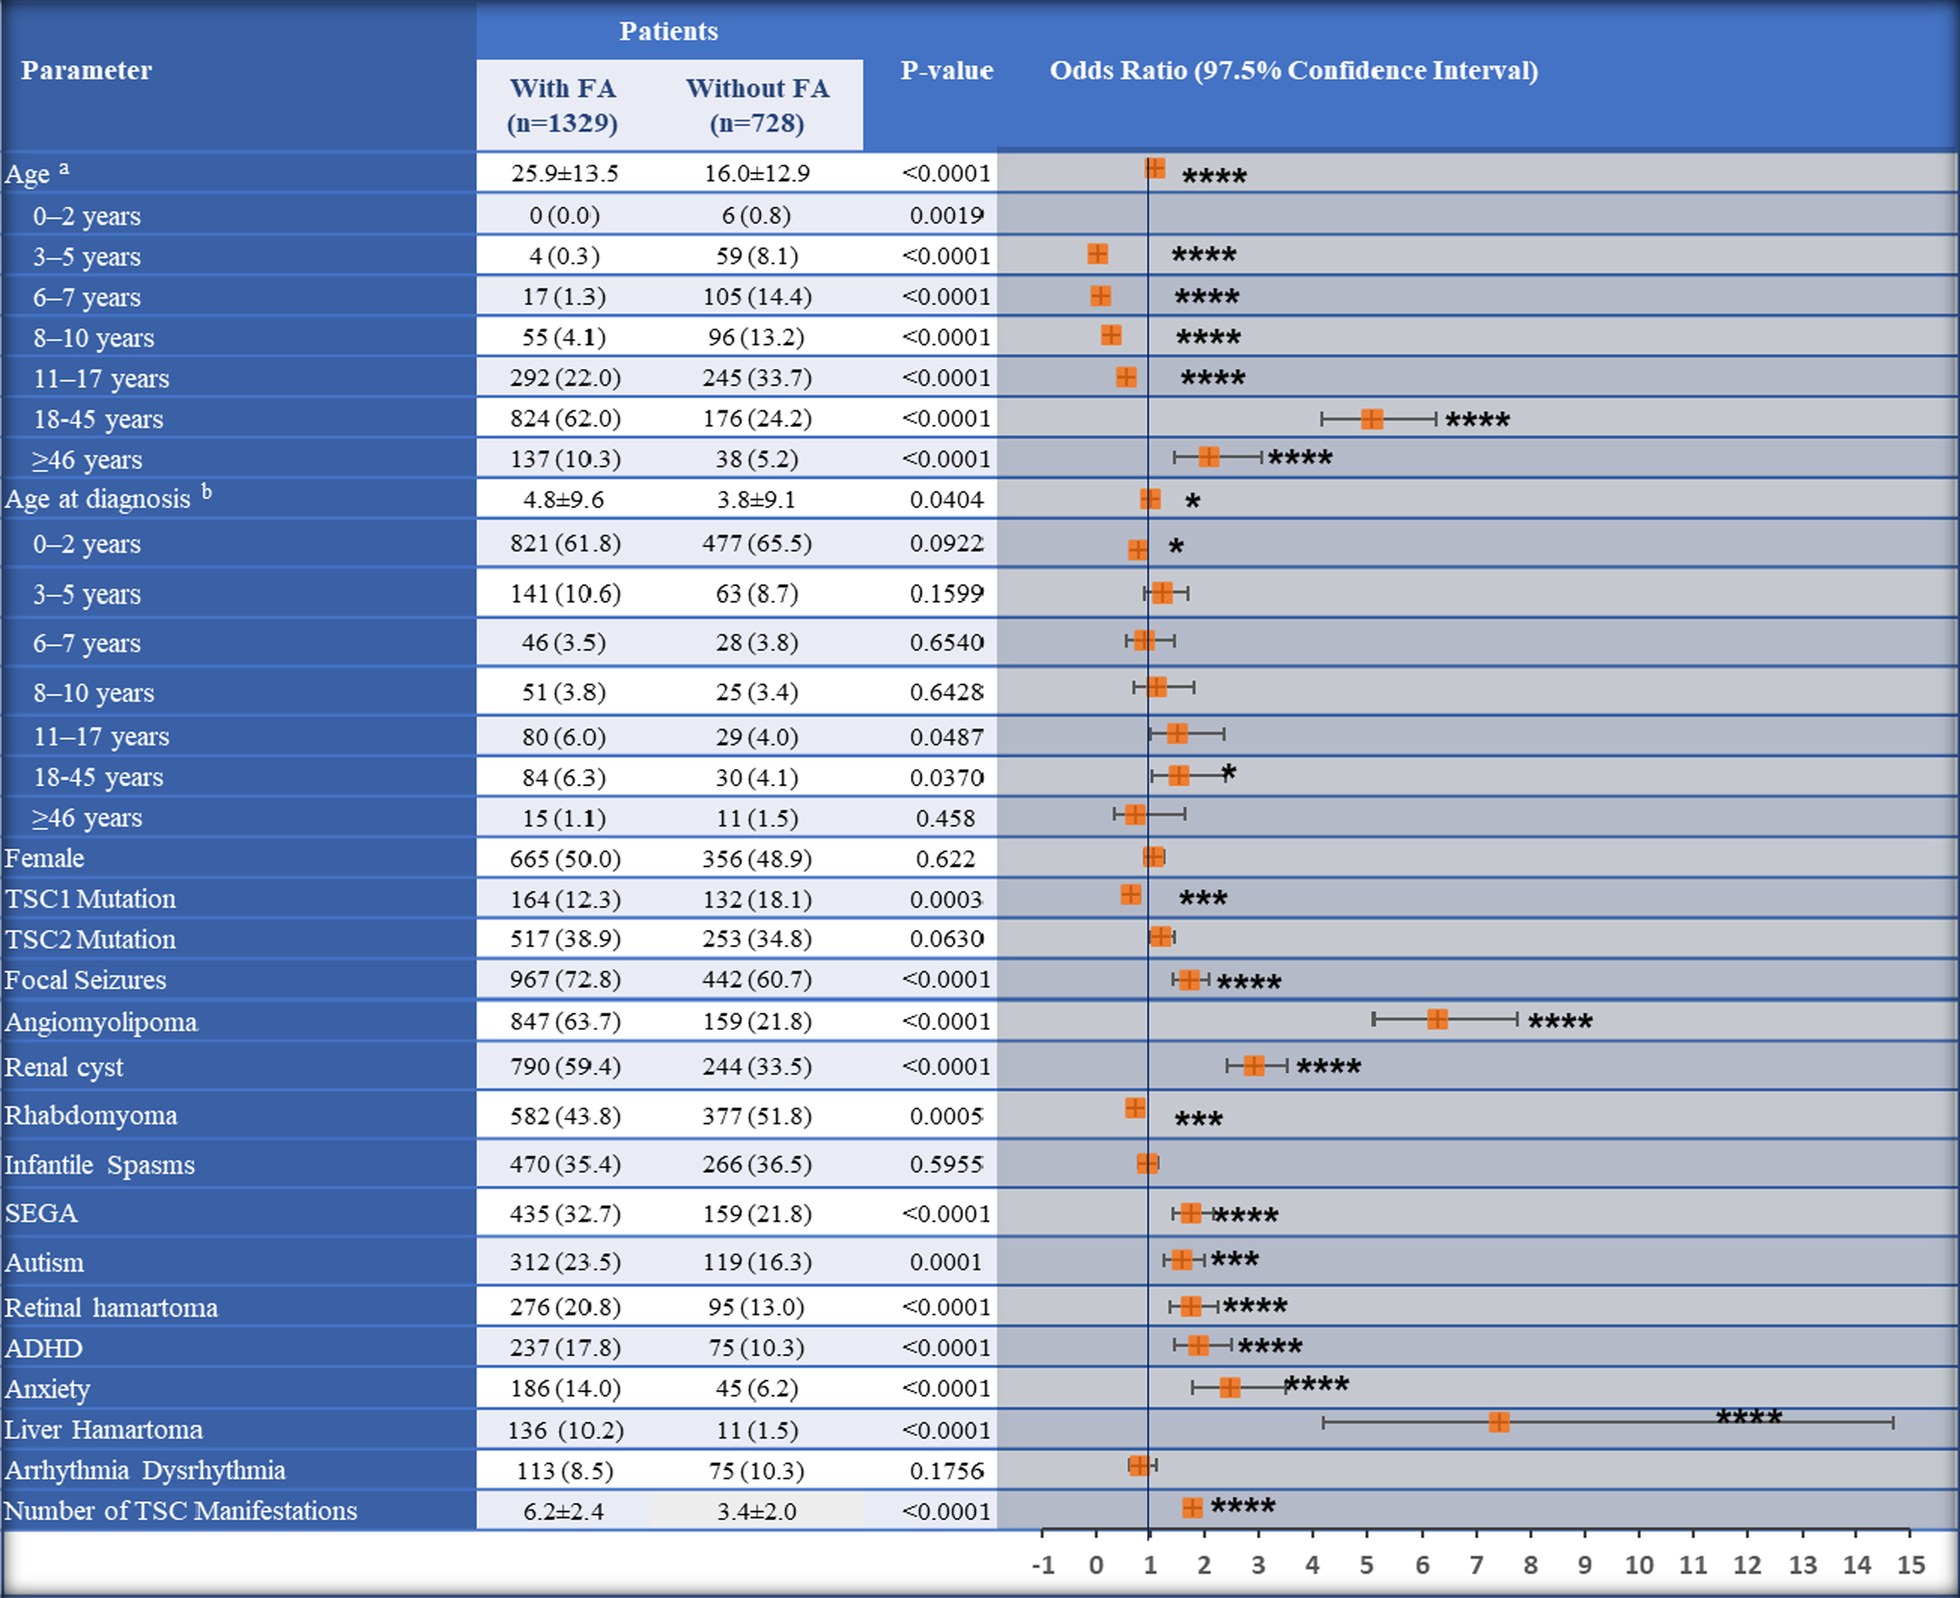Click the P-value '0.0404'

click(946, 499)
